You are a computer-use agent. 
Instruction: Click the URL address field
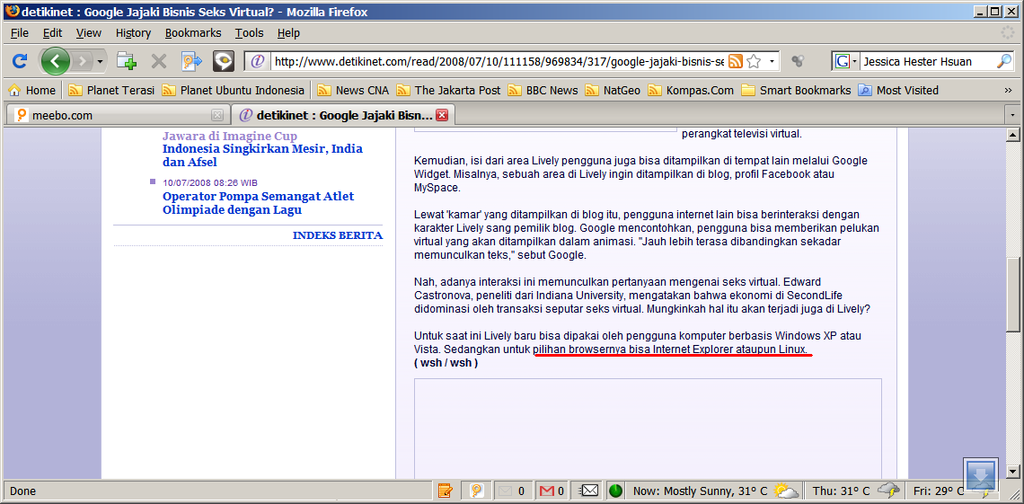click(x=499, y=61)
